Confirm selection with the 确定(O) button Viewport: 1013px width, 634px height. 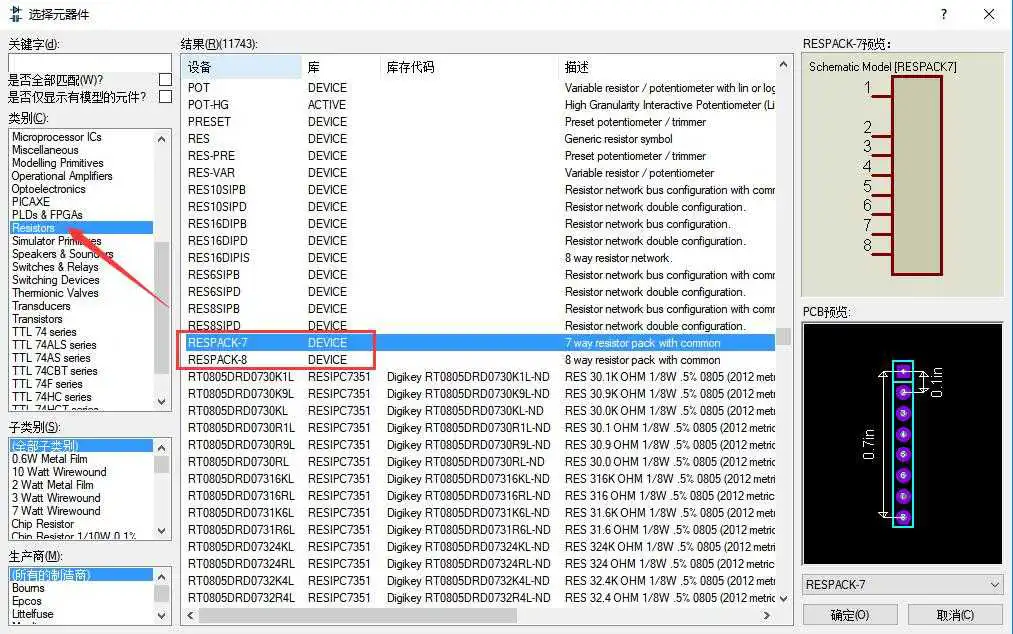click(849, 615)
